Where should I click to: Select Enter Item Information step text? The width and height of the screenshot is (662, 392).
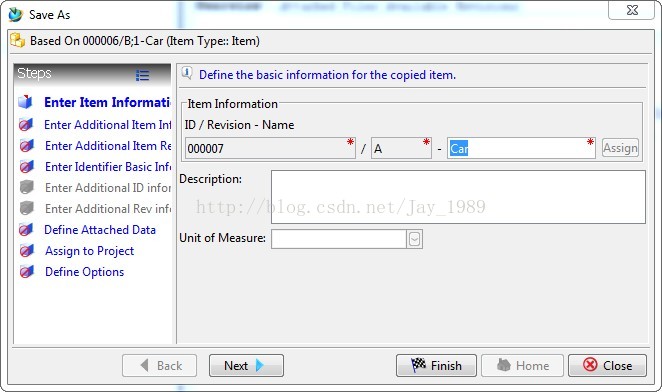(107, 102)
